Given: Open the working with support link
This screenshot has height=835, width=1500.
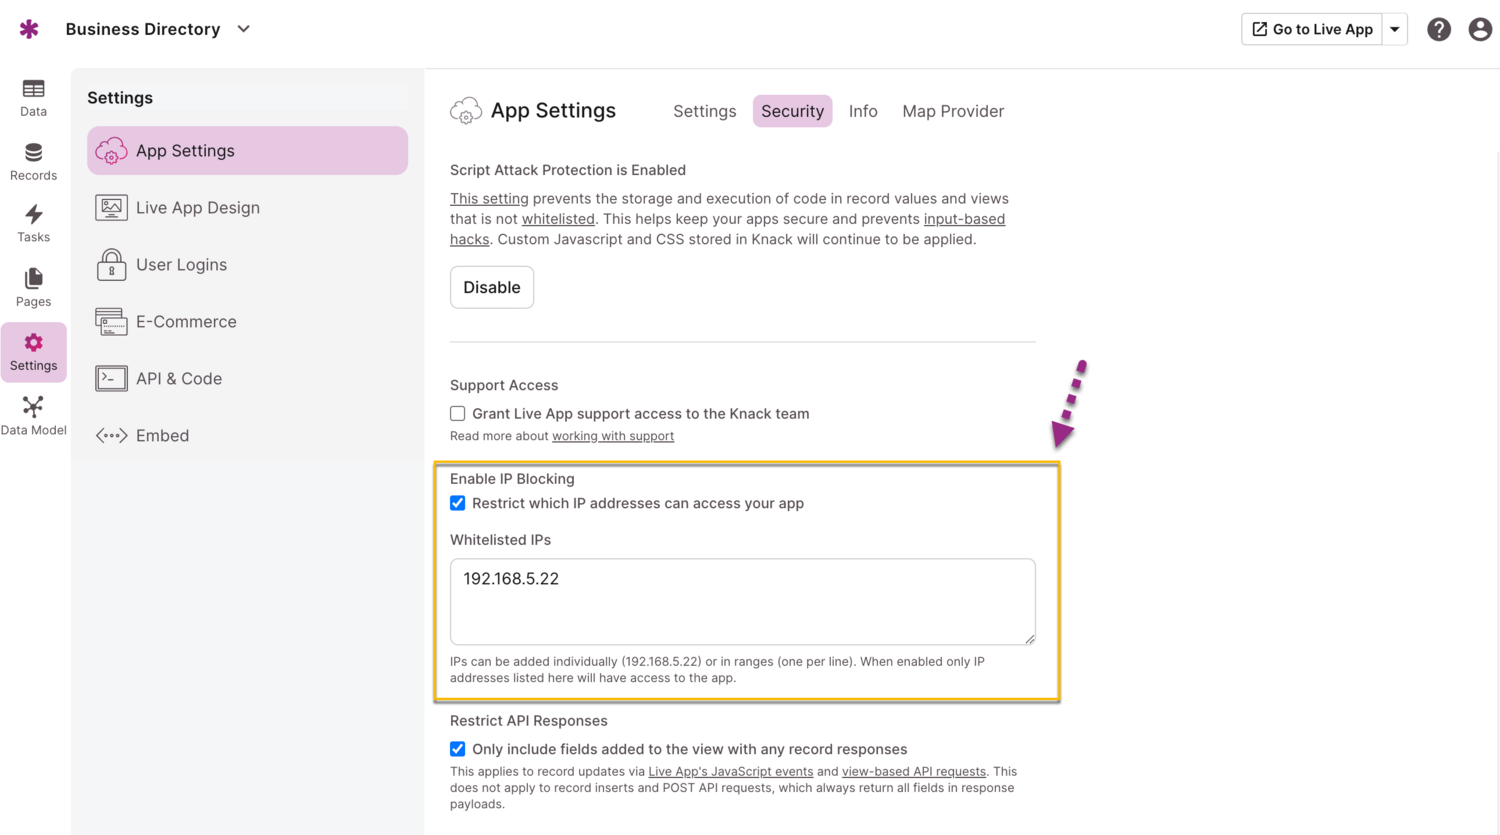Looking at the screenshot, I should [613, 436].
